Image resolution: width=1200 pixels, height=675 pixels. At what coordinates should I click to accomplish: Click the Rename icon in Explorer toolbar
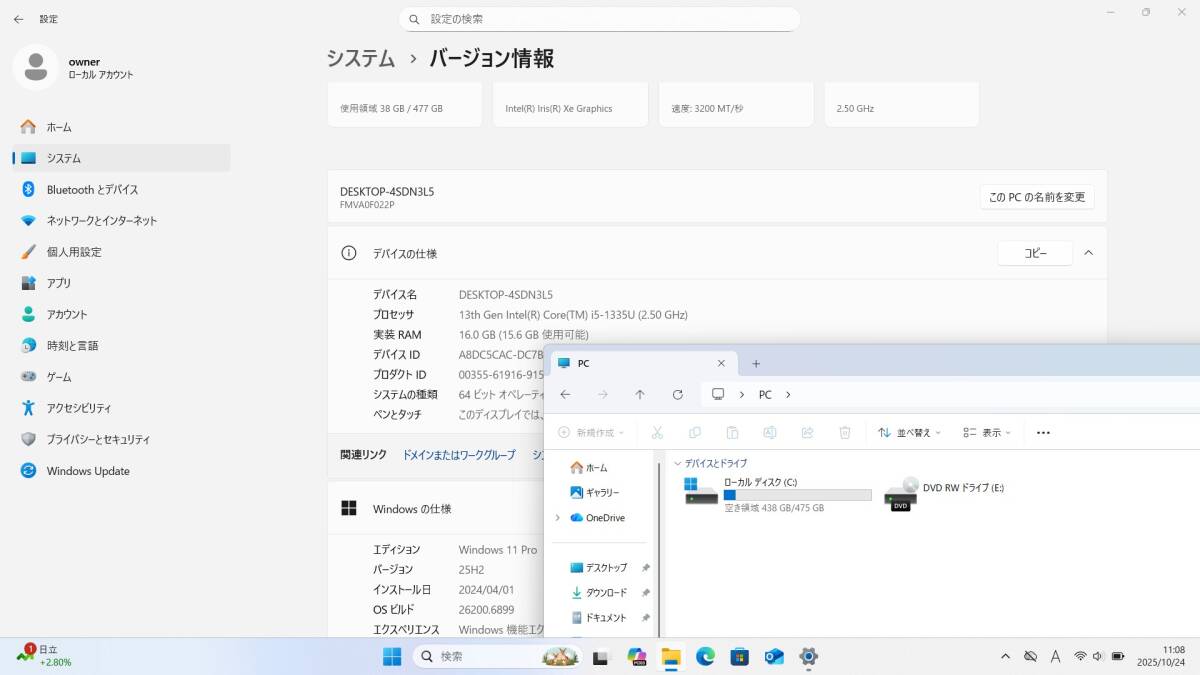pos(770,431)
